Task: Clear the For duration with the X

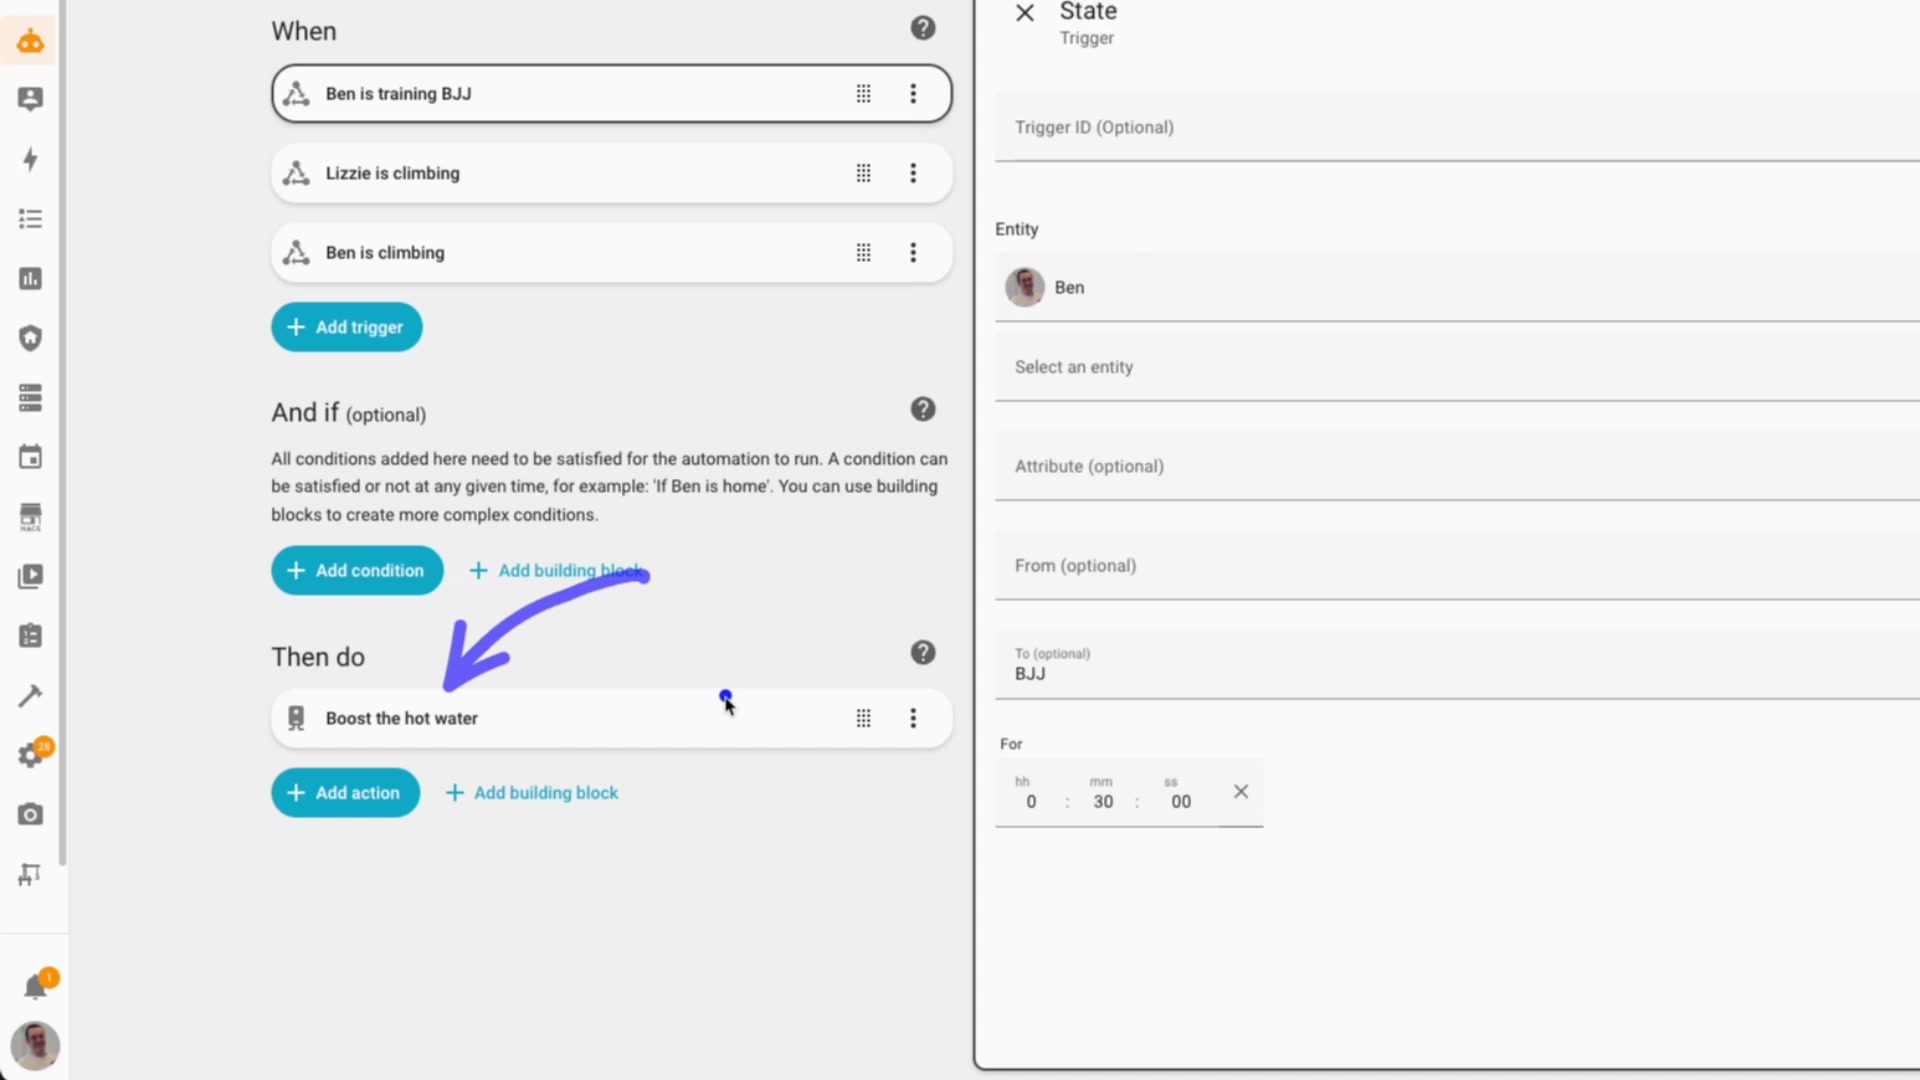Action: (1240, 792)
